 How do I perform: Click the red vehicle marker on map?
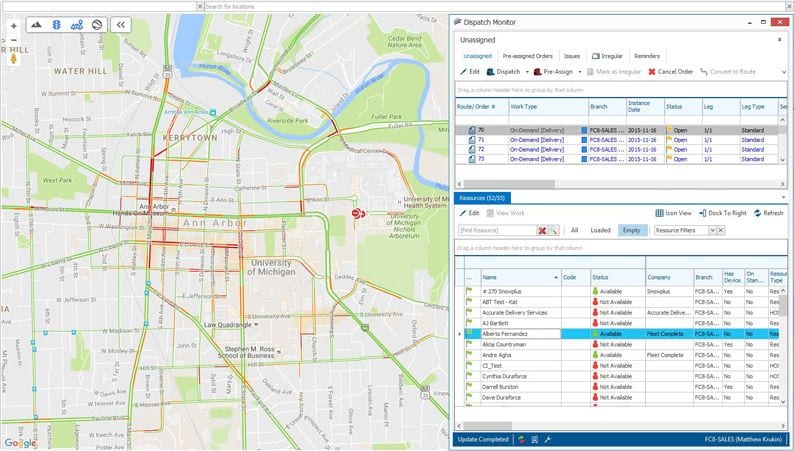[358, 214]
